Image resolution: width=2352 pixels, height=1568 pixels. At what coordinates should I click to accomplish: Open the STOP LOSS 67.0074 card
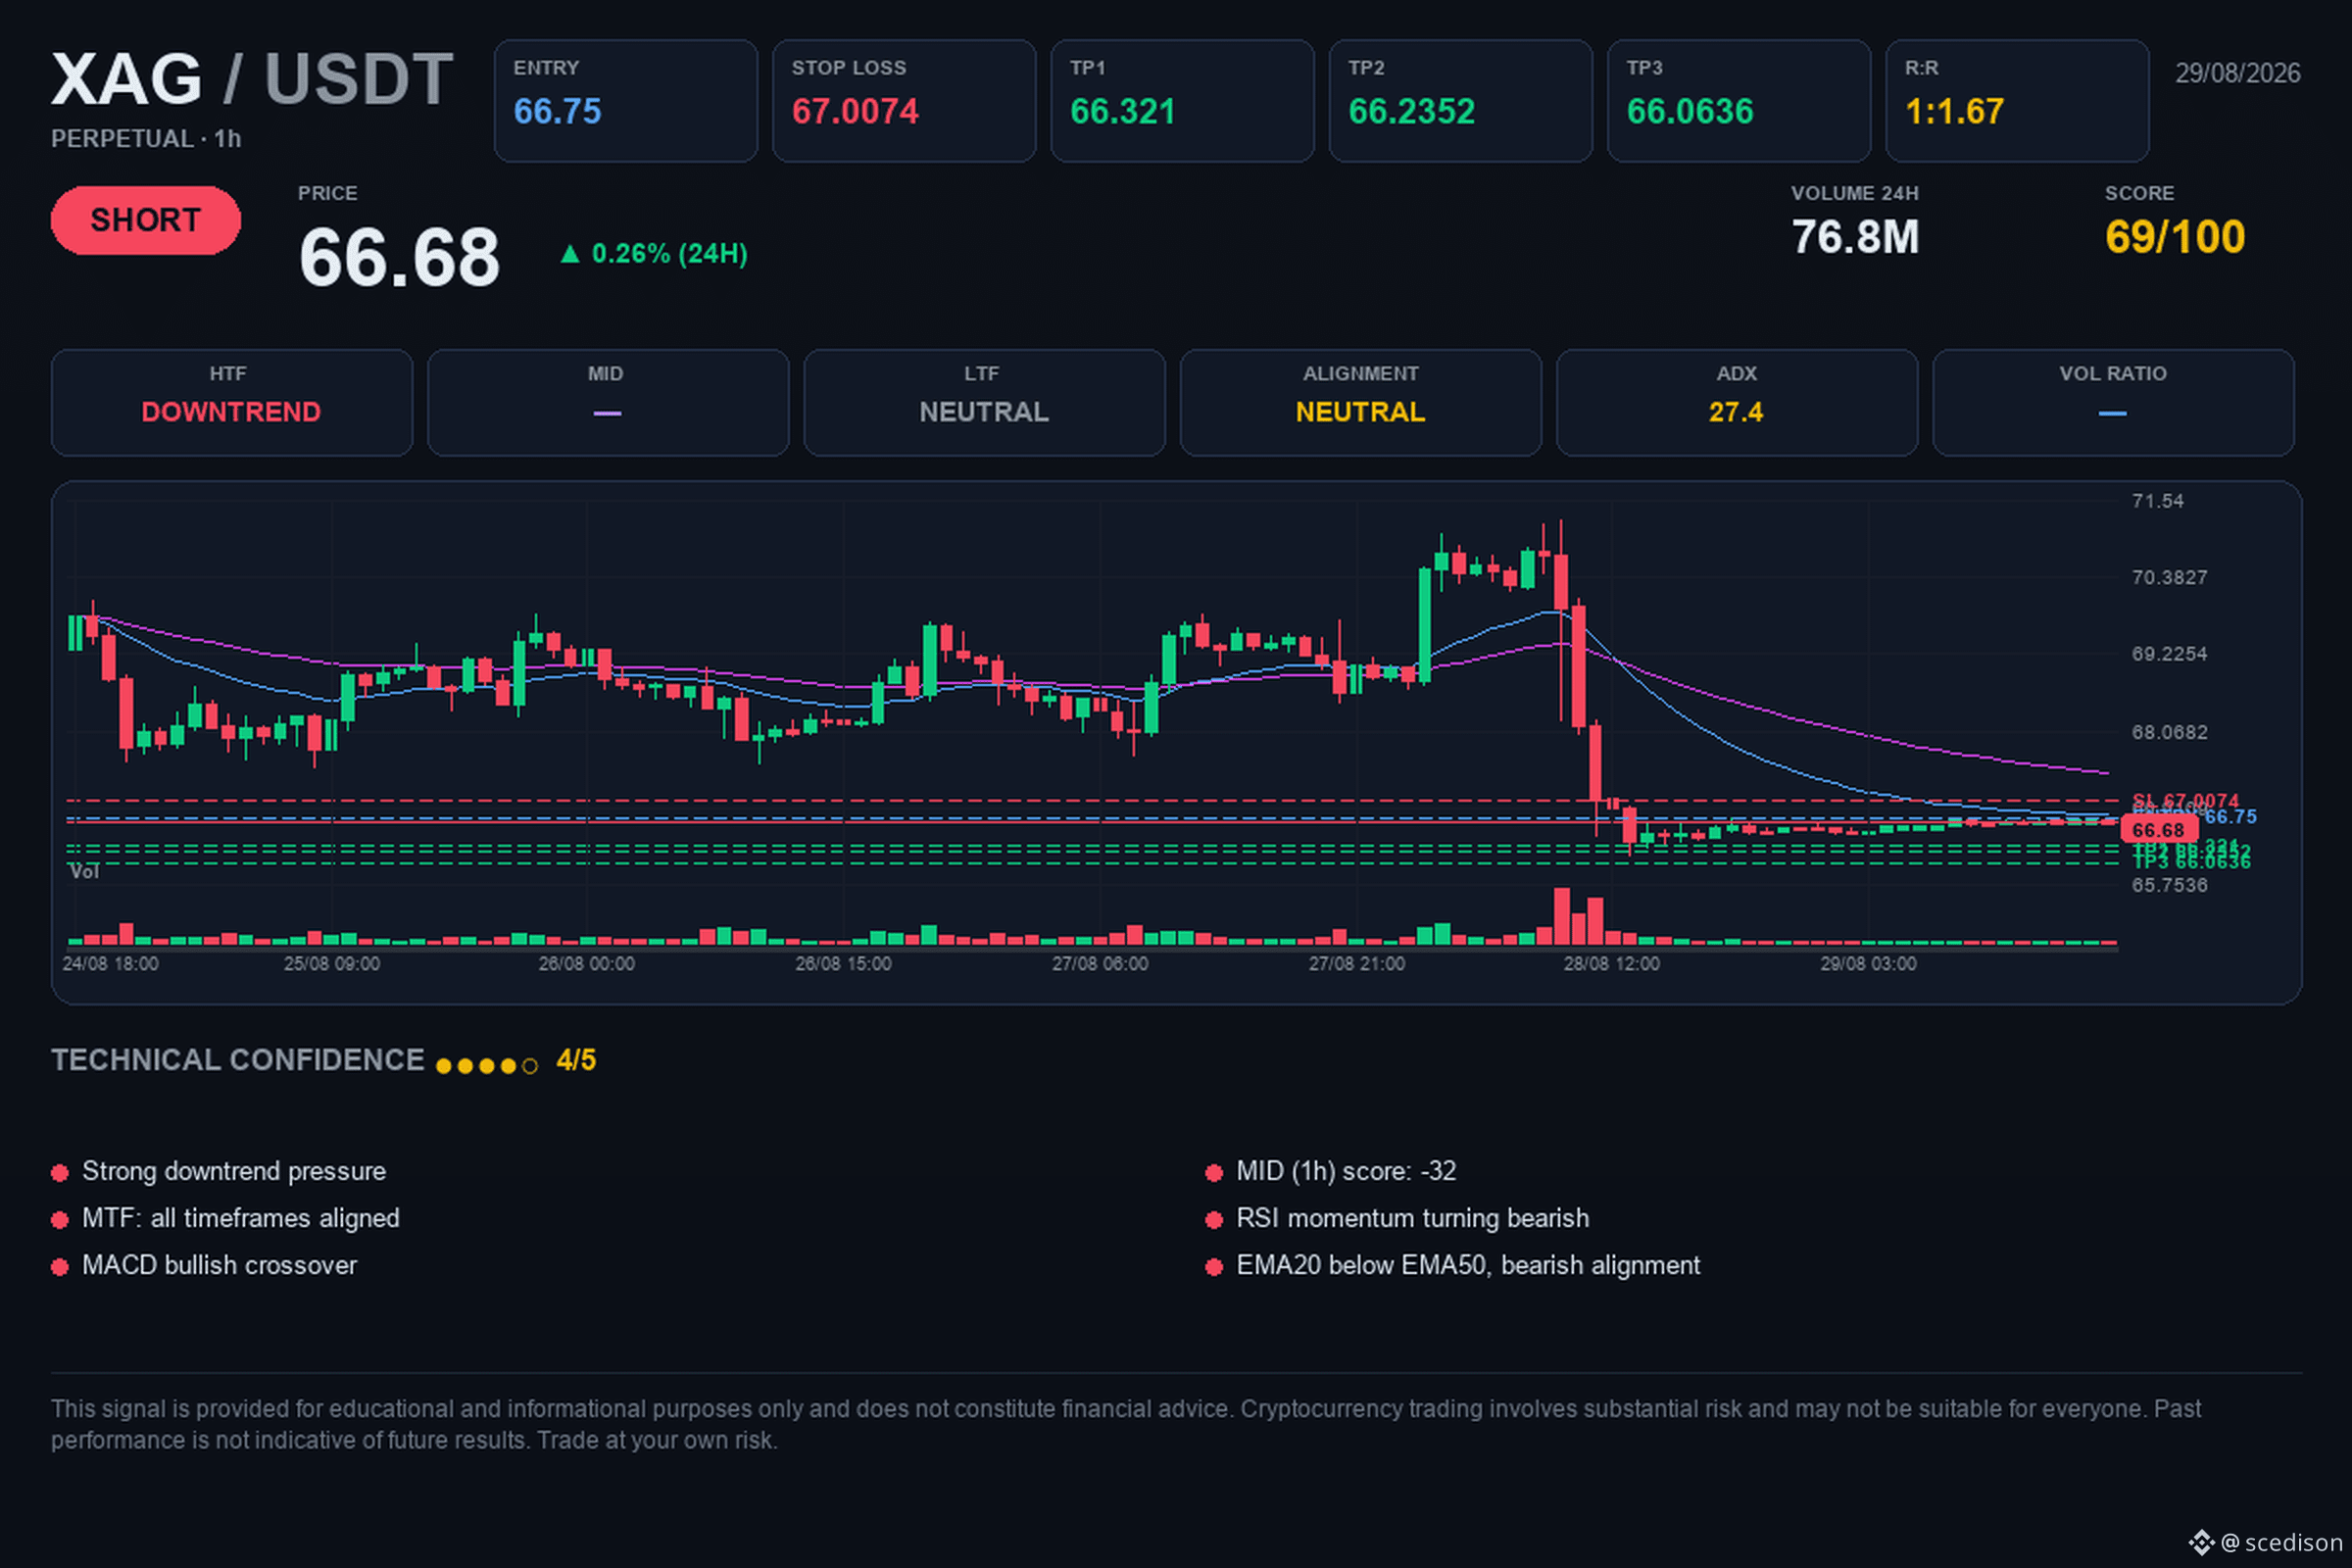pos(904,101)
